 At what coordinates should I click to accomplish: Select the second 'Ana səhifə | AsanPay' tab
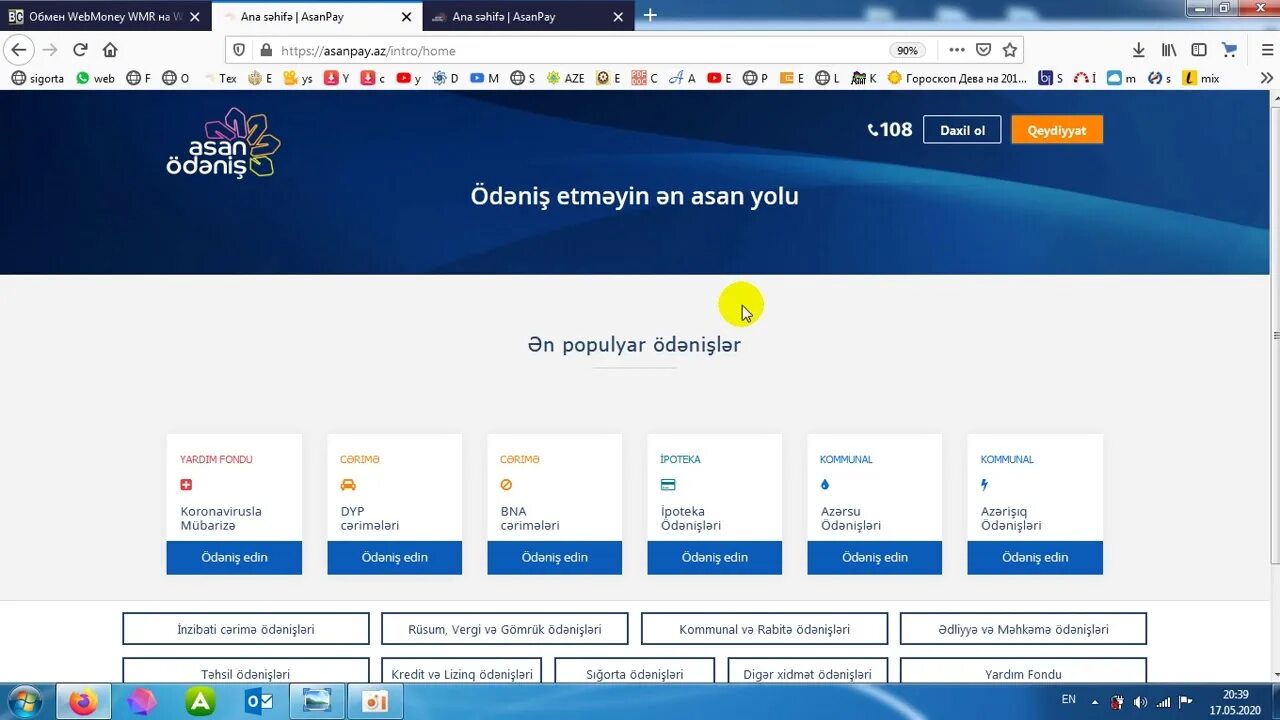pos(530,17)
